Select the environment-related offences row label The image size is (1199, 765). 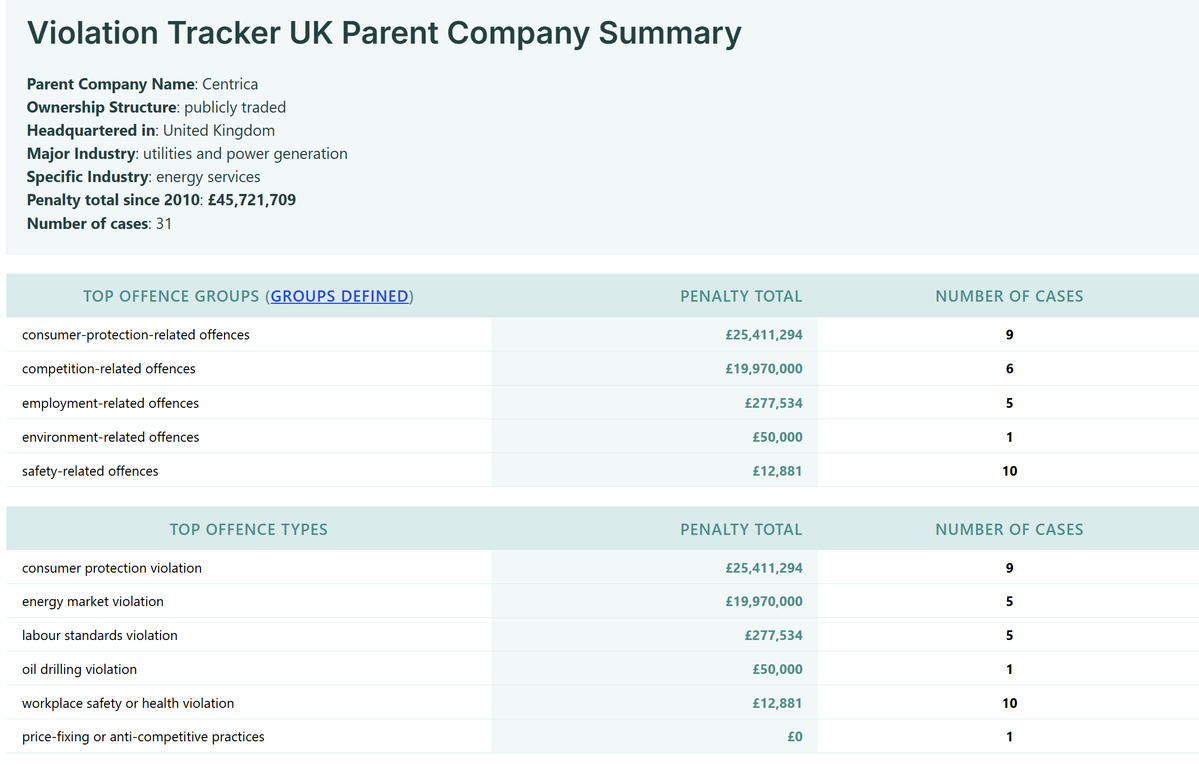coord(110,437)
